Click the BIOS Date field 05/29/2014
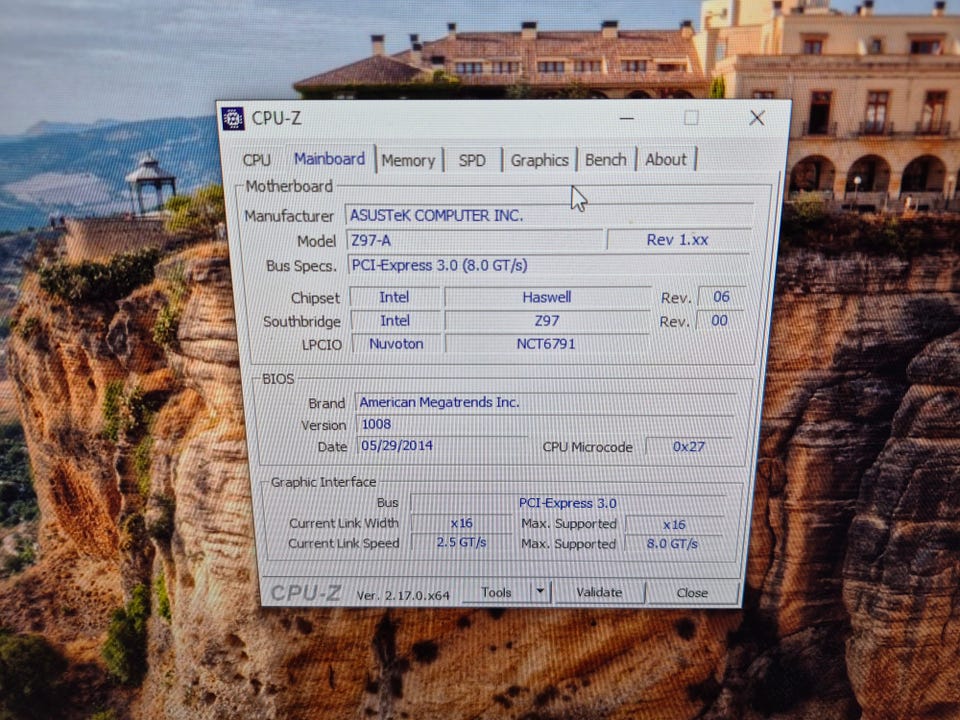The image size is (960, 720). pyautogui.click(x=440, y=446)
